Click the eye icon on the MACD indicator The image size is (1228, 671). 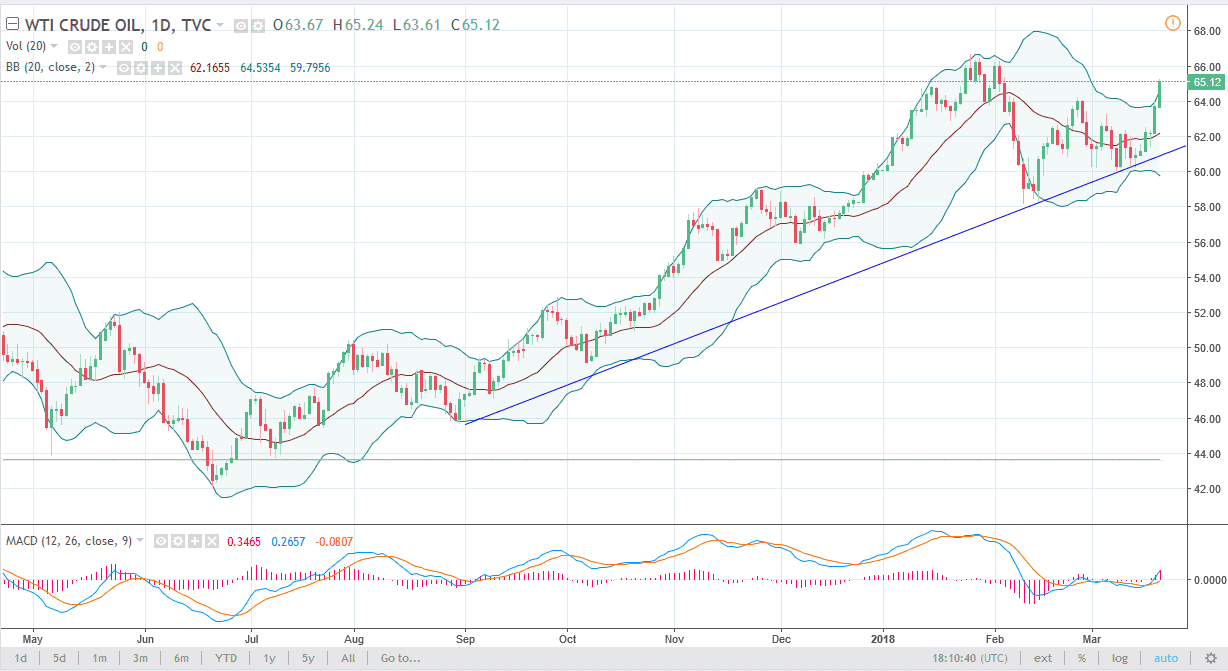click(x=160, y=541)
